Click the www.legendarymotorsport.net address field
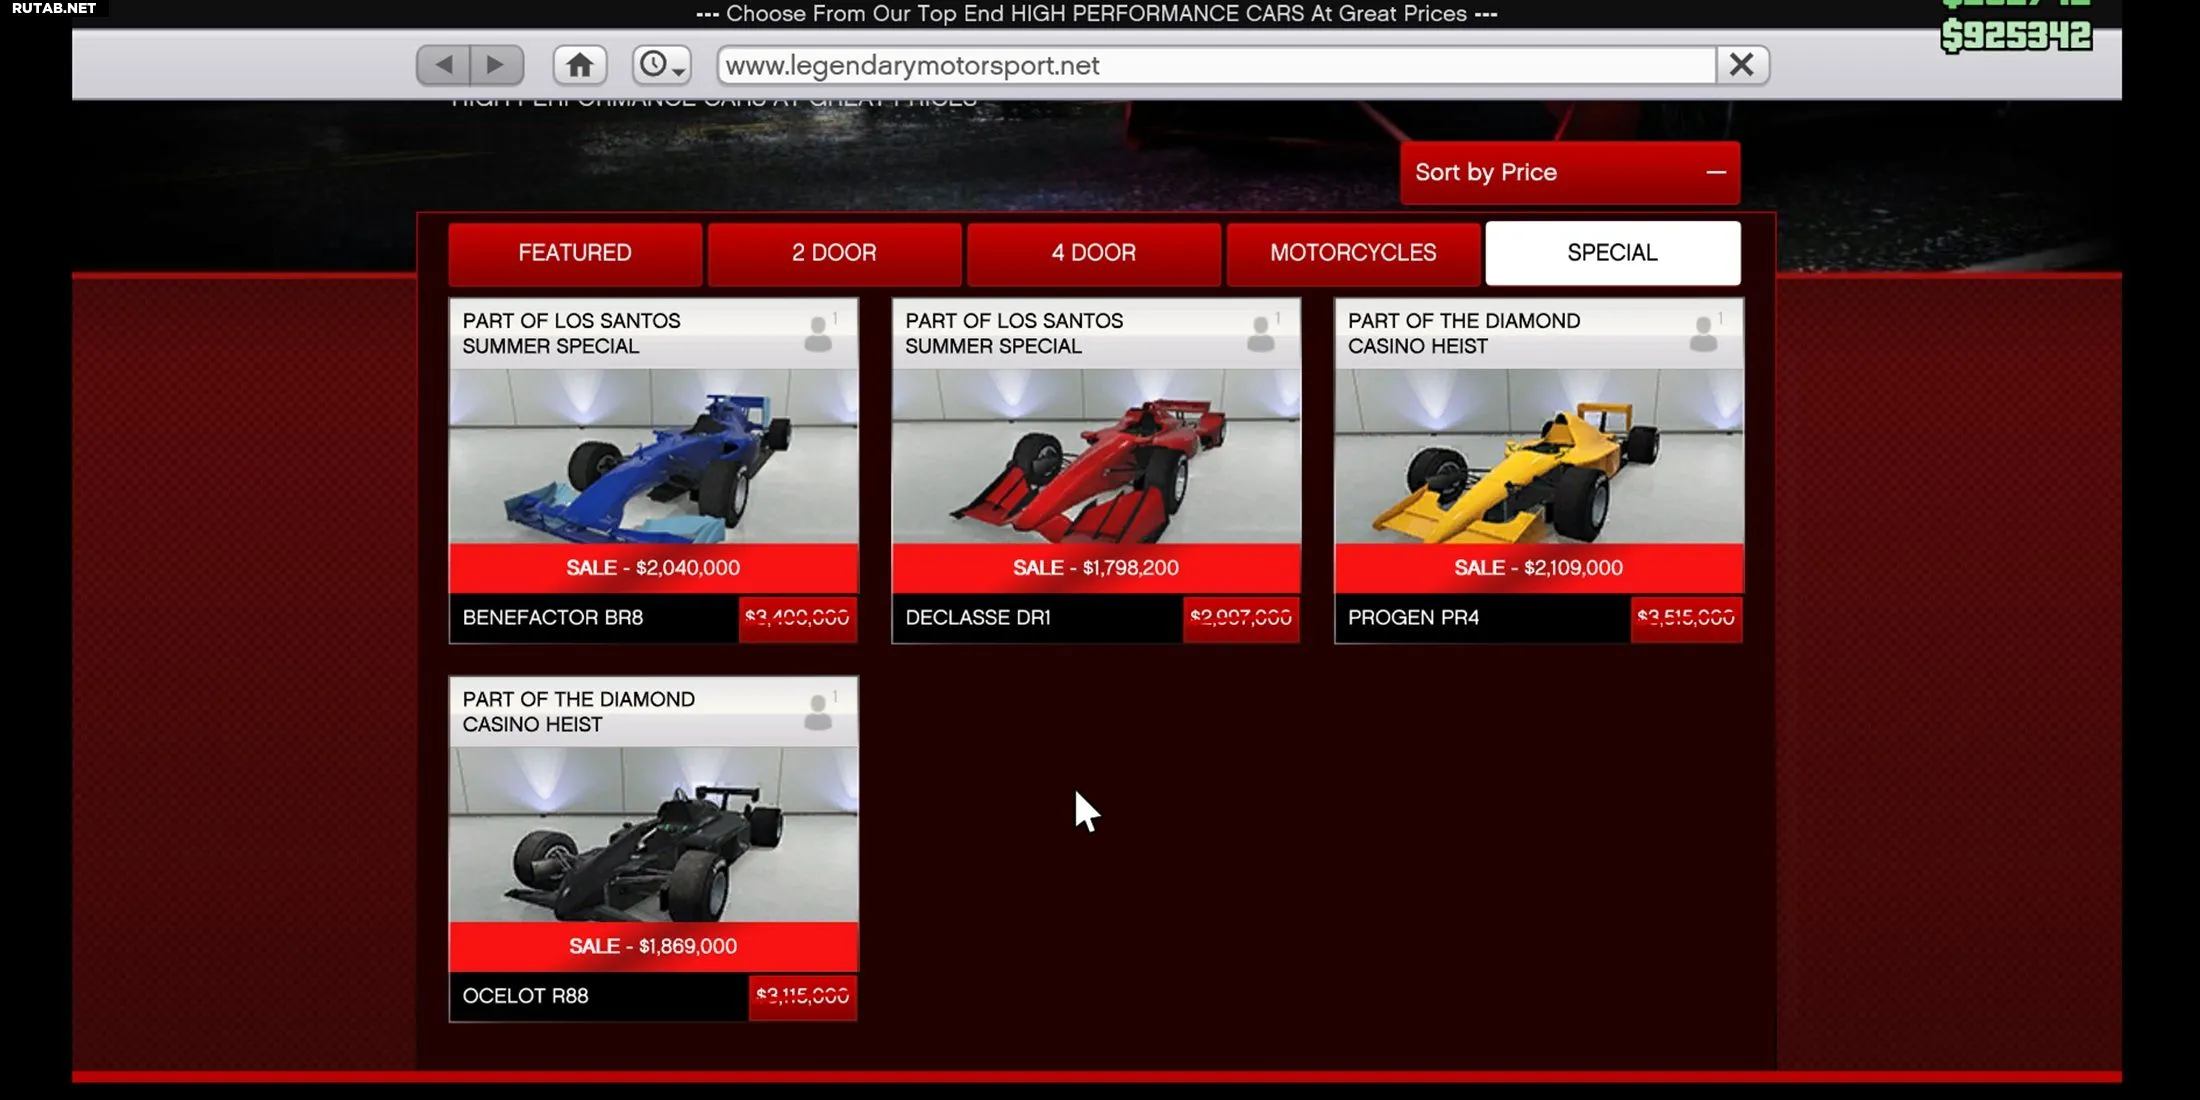Screen dimensions: 2200x1100 tap(1216, 65)
